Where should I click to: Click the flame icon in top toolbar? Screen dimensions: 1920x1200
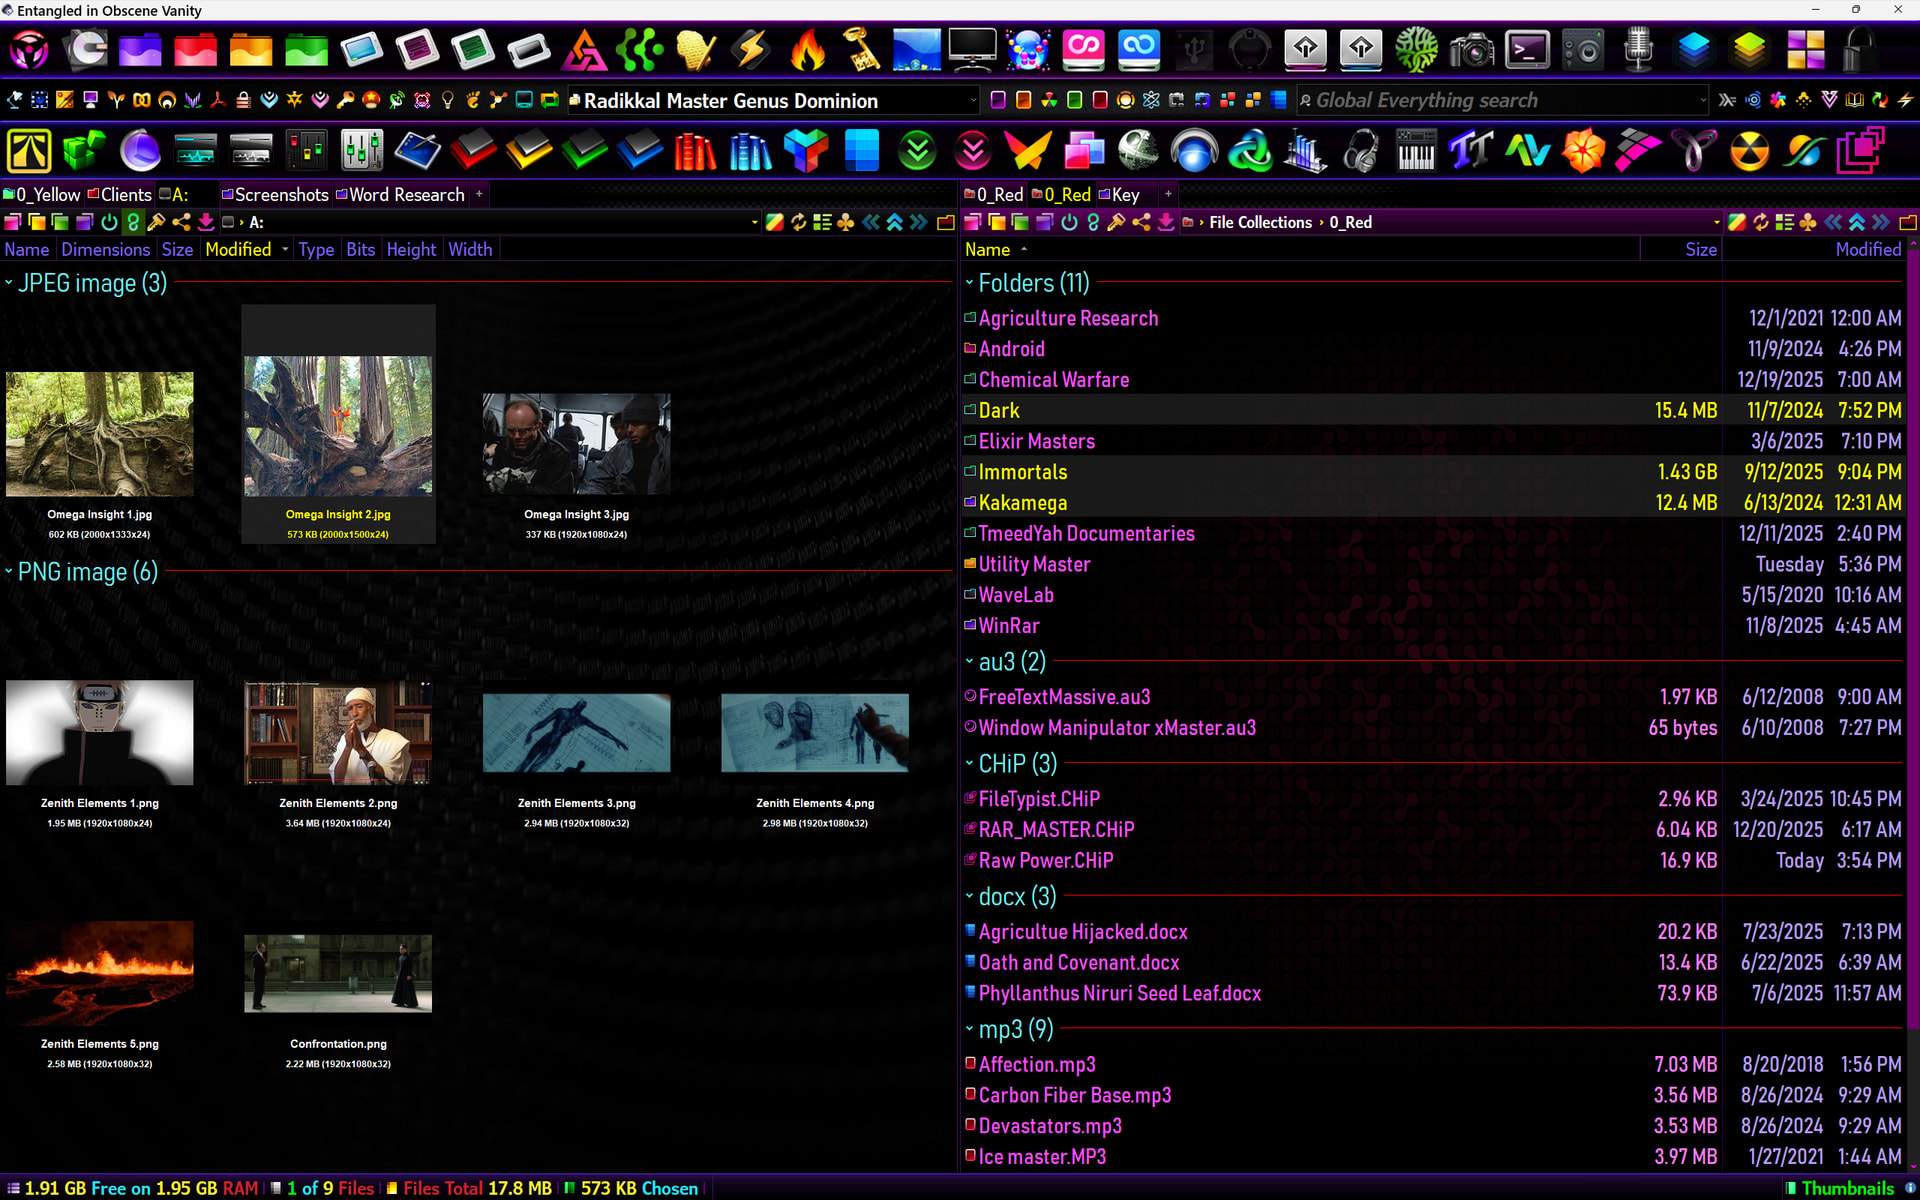[807, 50]
